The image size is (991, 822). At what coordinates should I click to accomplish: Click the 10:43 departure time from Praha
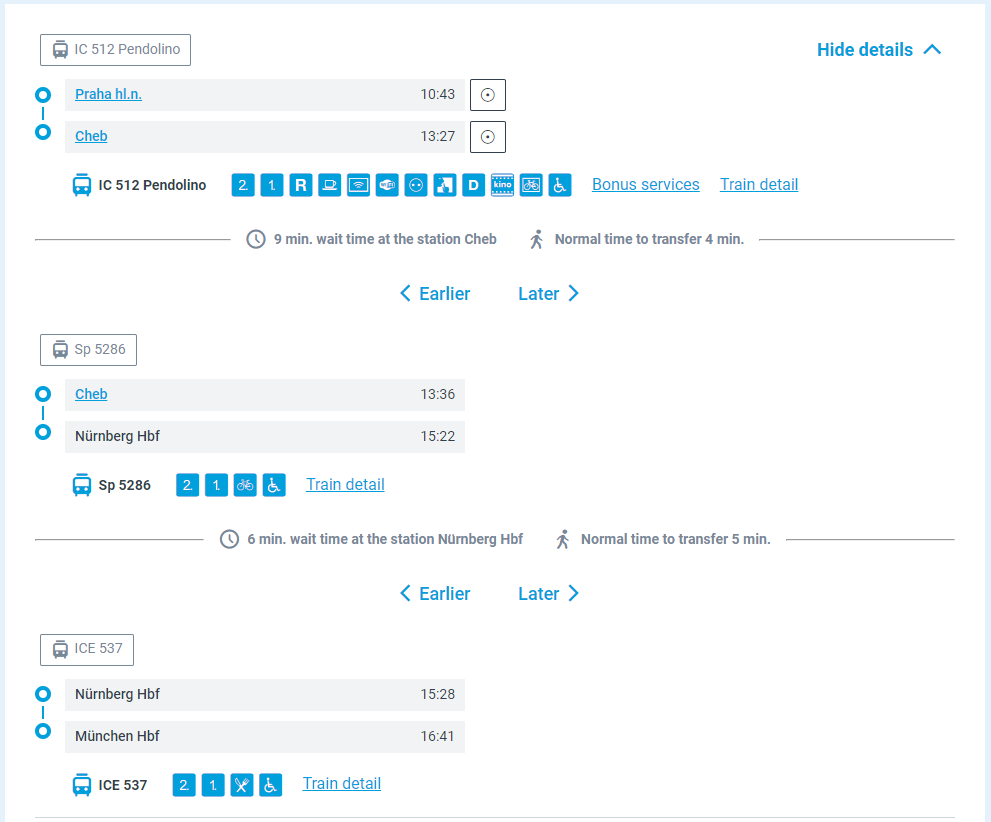pyautogui.click(x=437, y=94)
